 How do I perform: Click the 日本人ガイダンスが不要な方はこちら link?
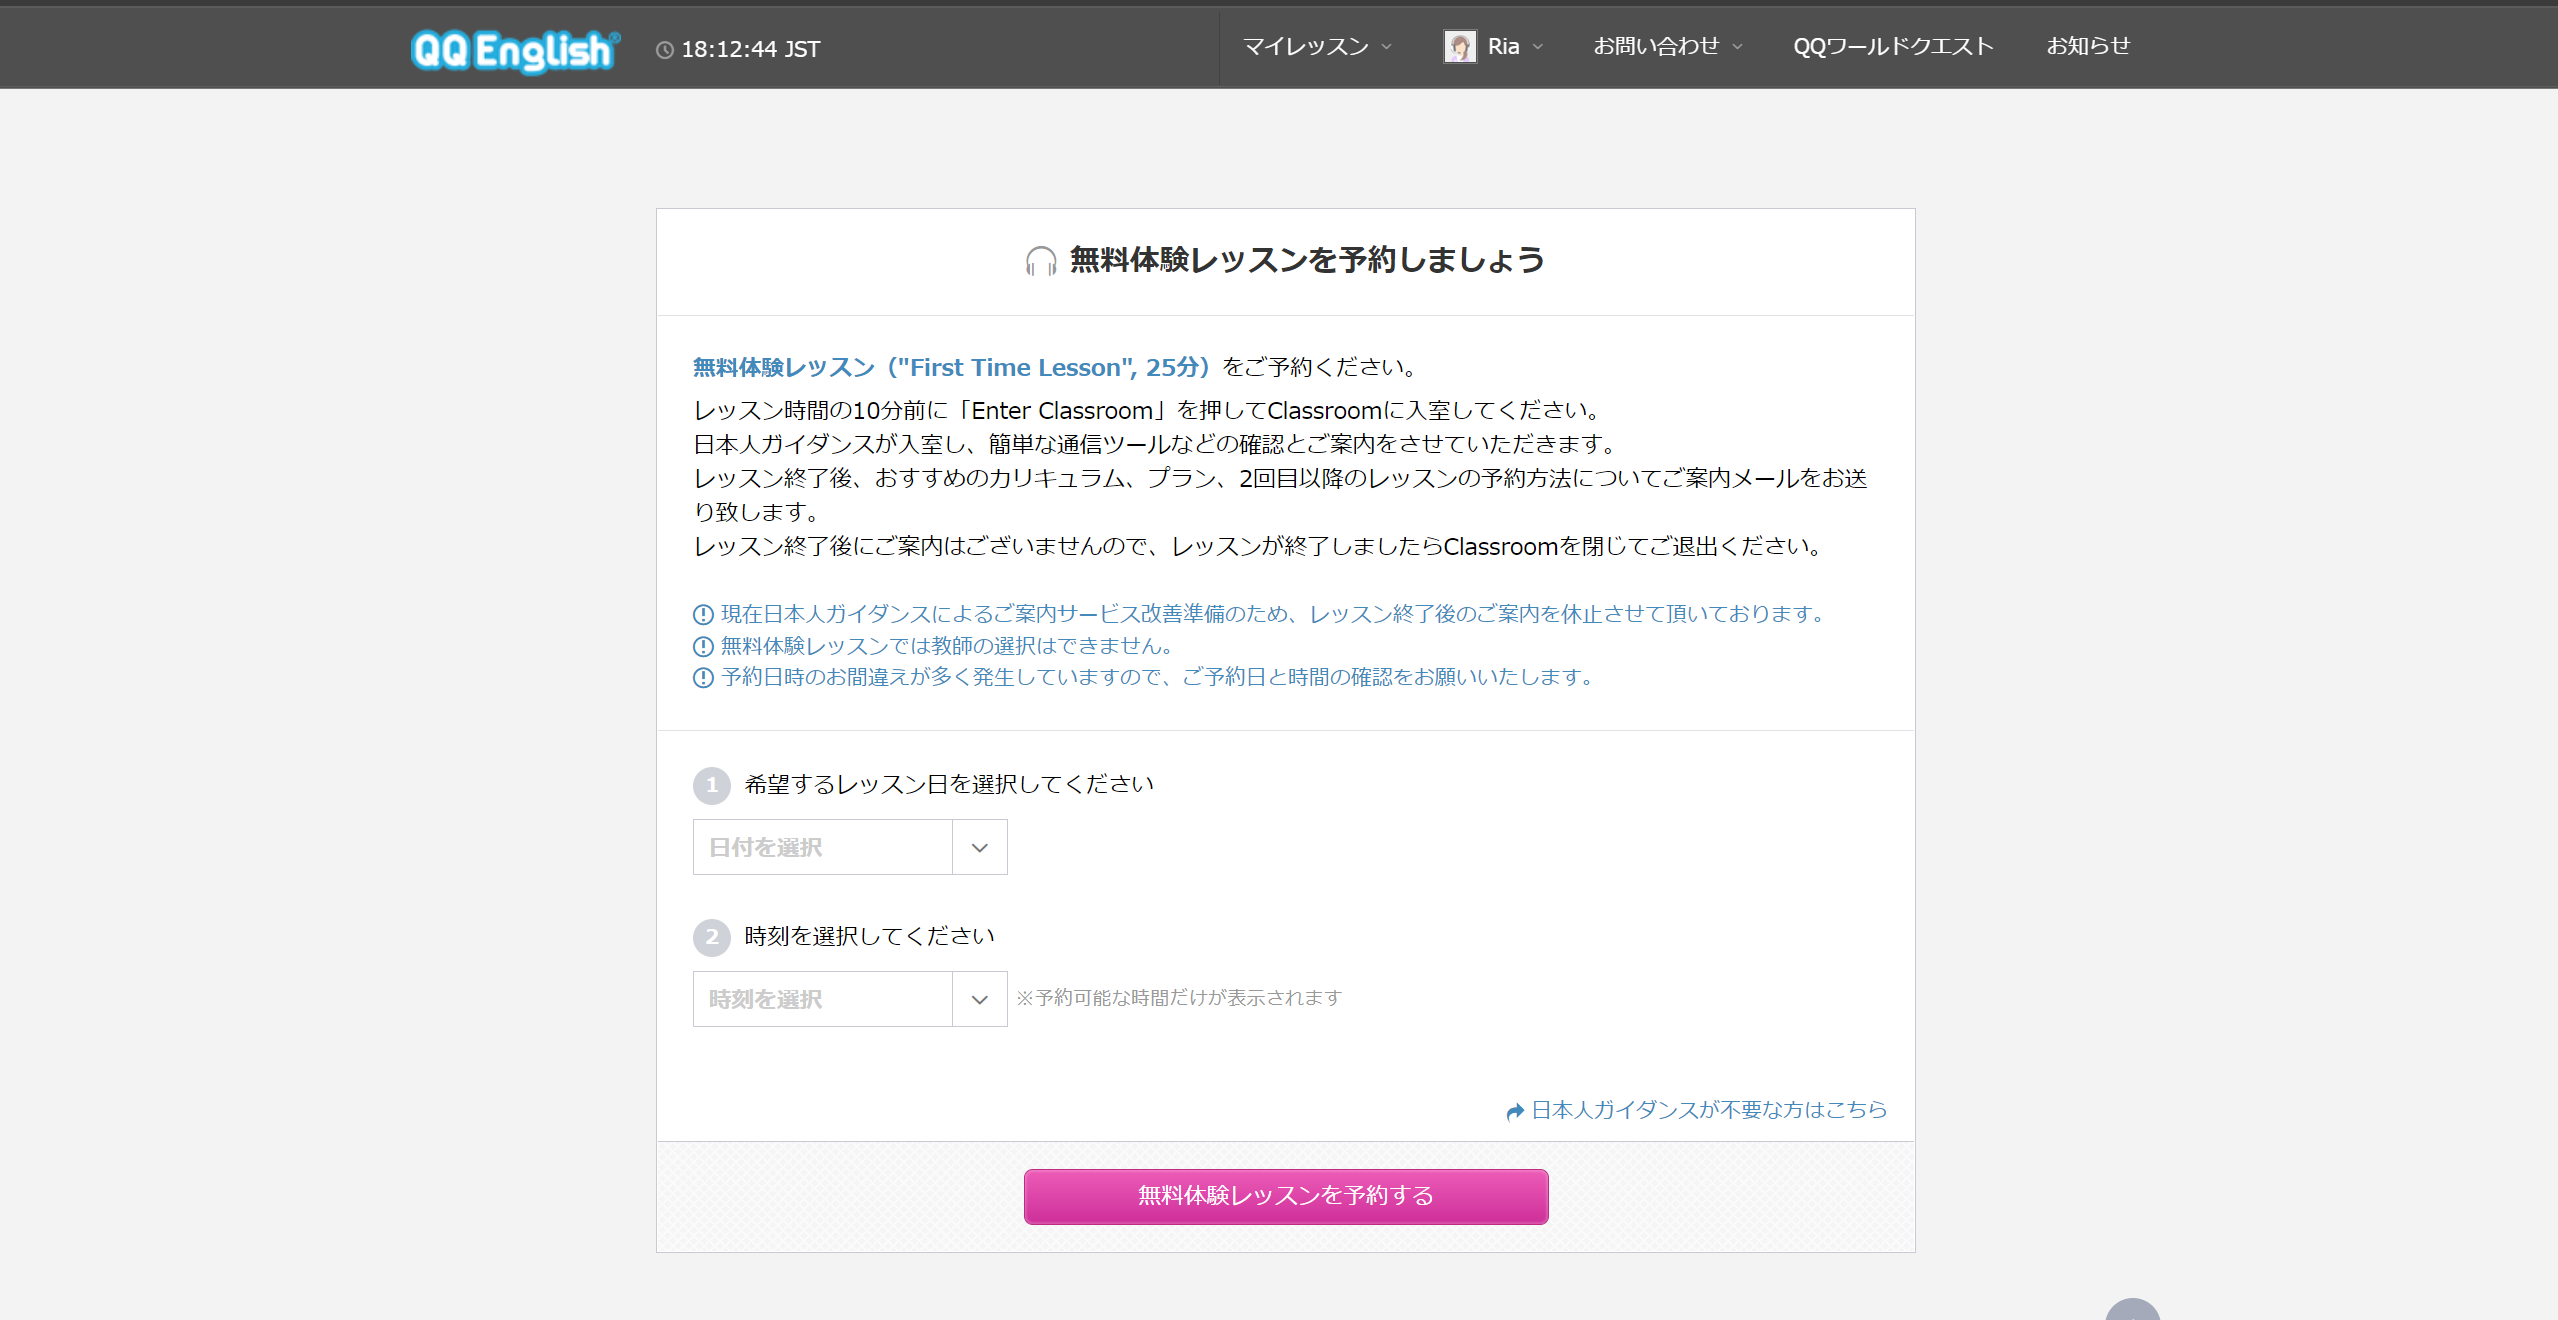1706,1110
